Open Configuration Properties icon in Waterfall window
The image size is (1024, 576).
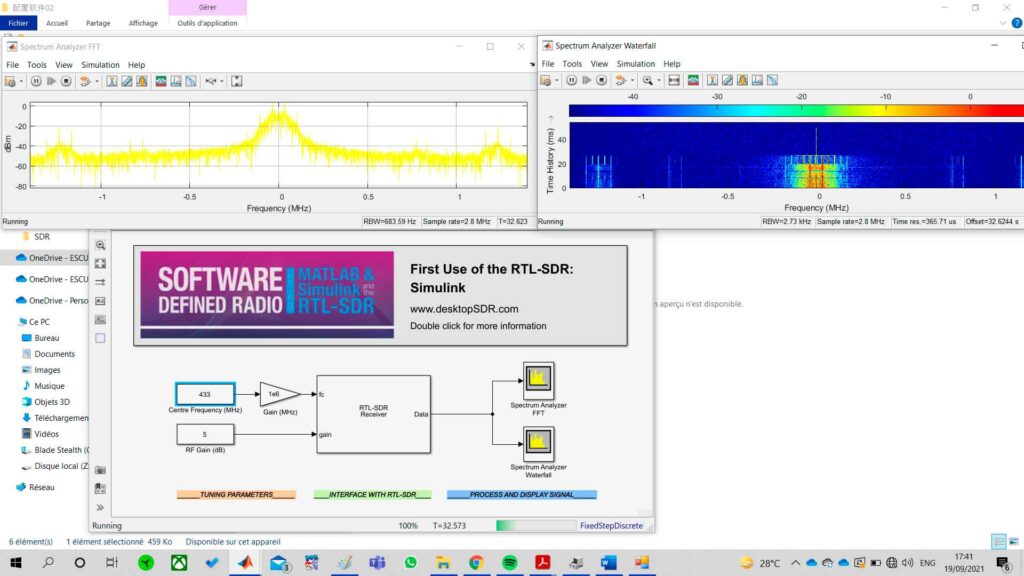[545, 80]
